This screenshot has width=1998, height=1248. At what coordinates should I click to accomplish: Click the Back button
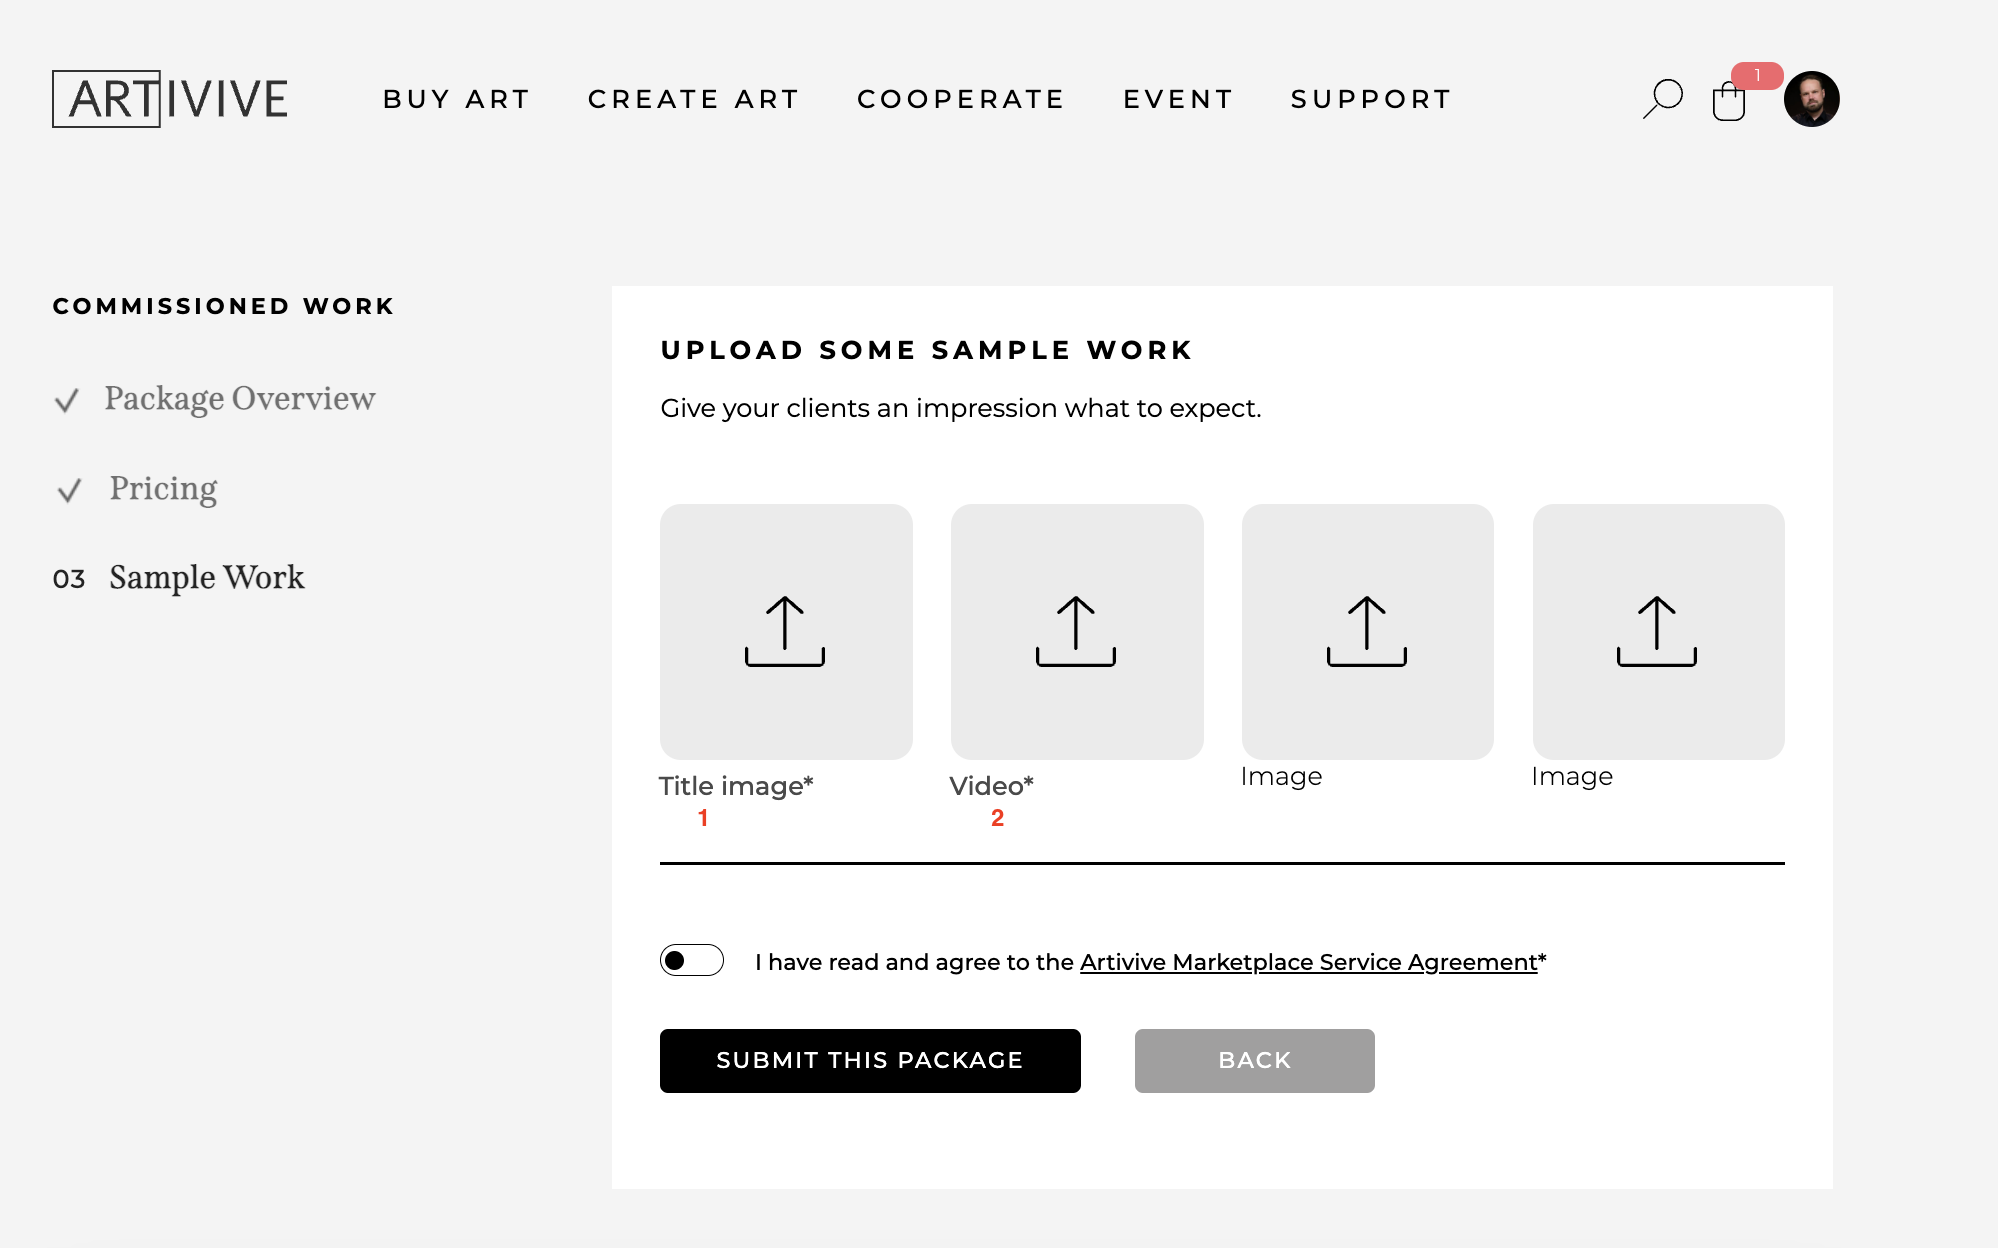click(1254, 1060)
